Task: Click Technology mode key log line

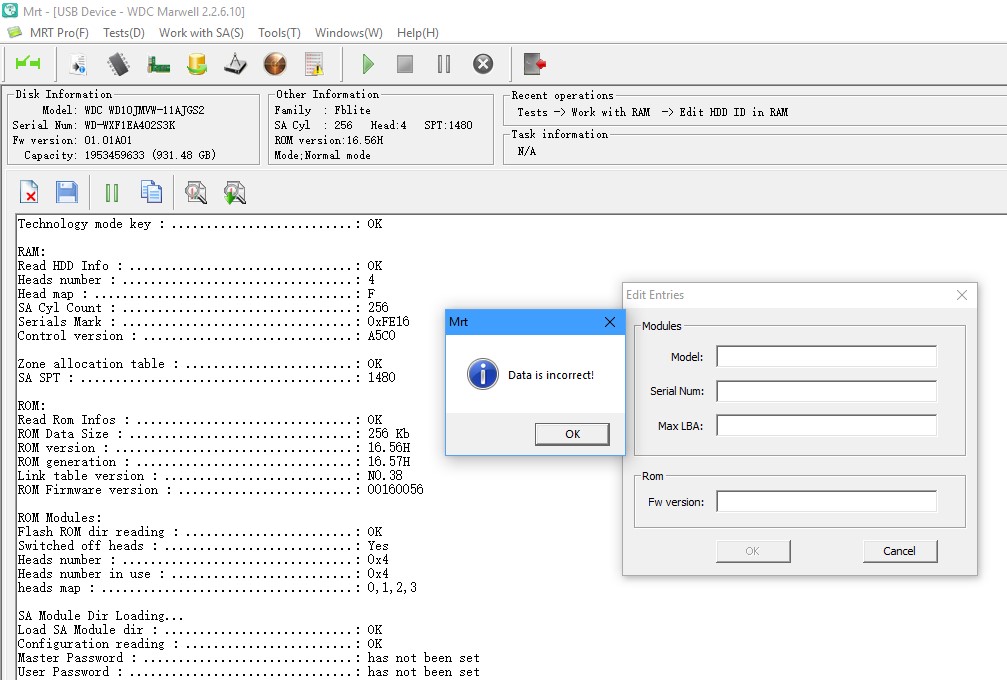Action: click(x=200, y=224)
